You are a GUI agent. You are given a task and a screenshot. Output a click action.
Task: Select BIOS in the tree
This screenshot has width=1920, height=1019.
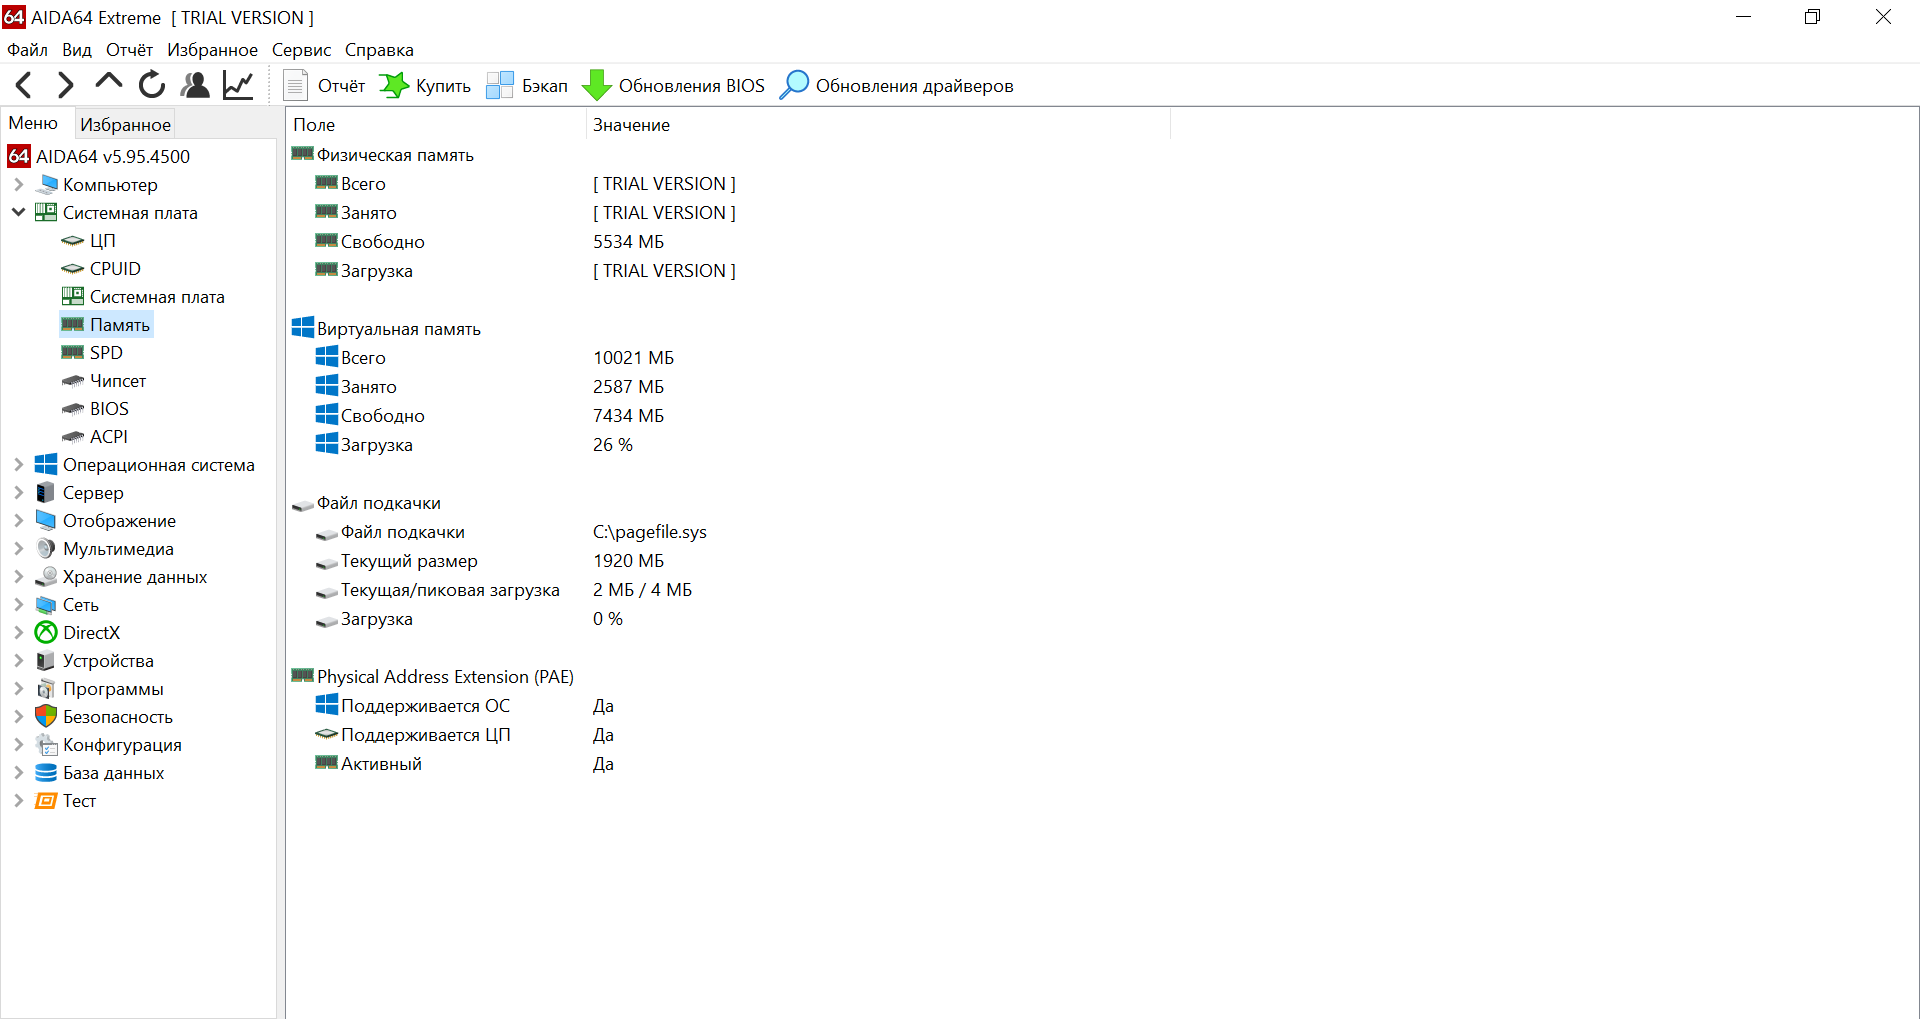click(109, 408)
